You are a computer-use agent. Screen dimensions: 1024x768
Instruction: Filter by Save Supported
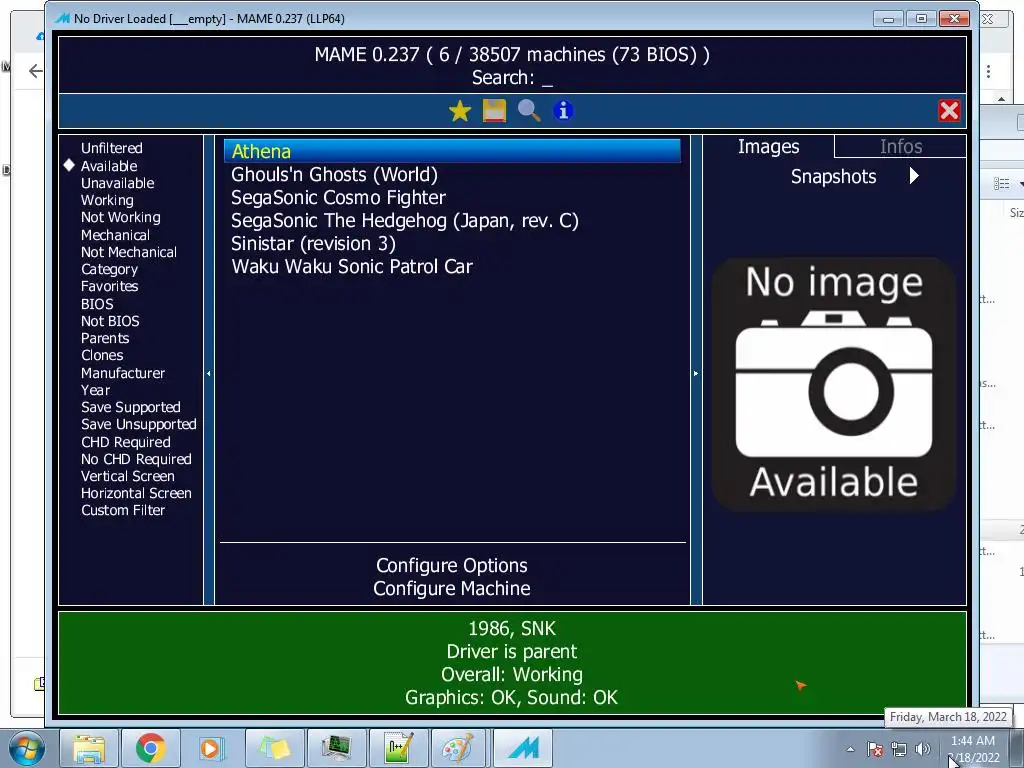coord(131,407)
